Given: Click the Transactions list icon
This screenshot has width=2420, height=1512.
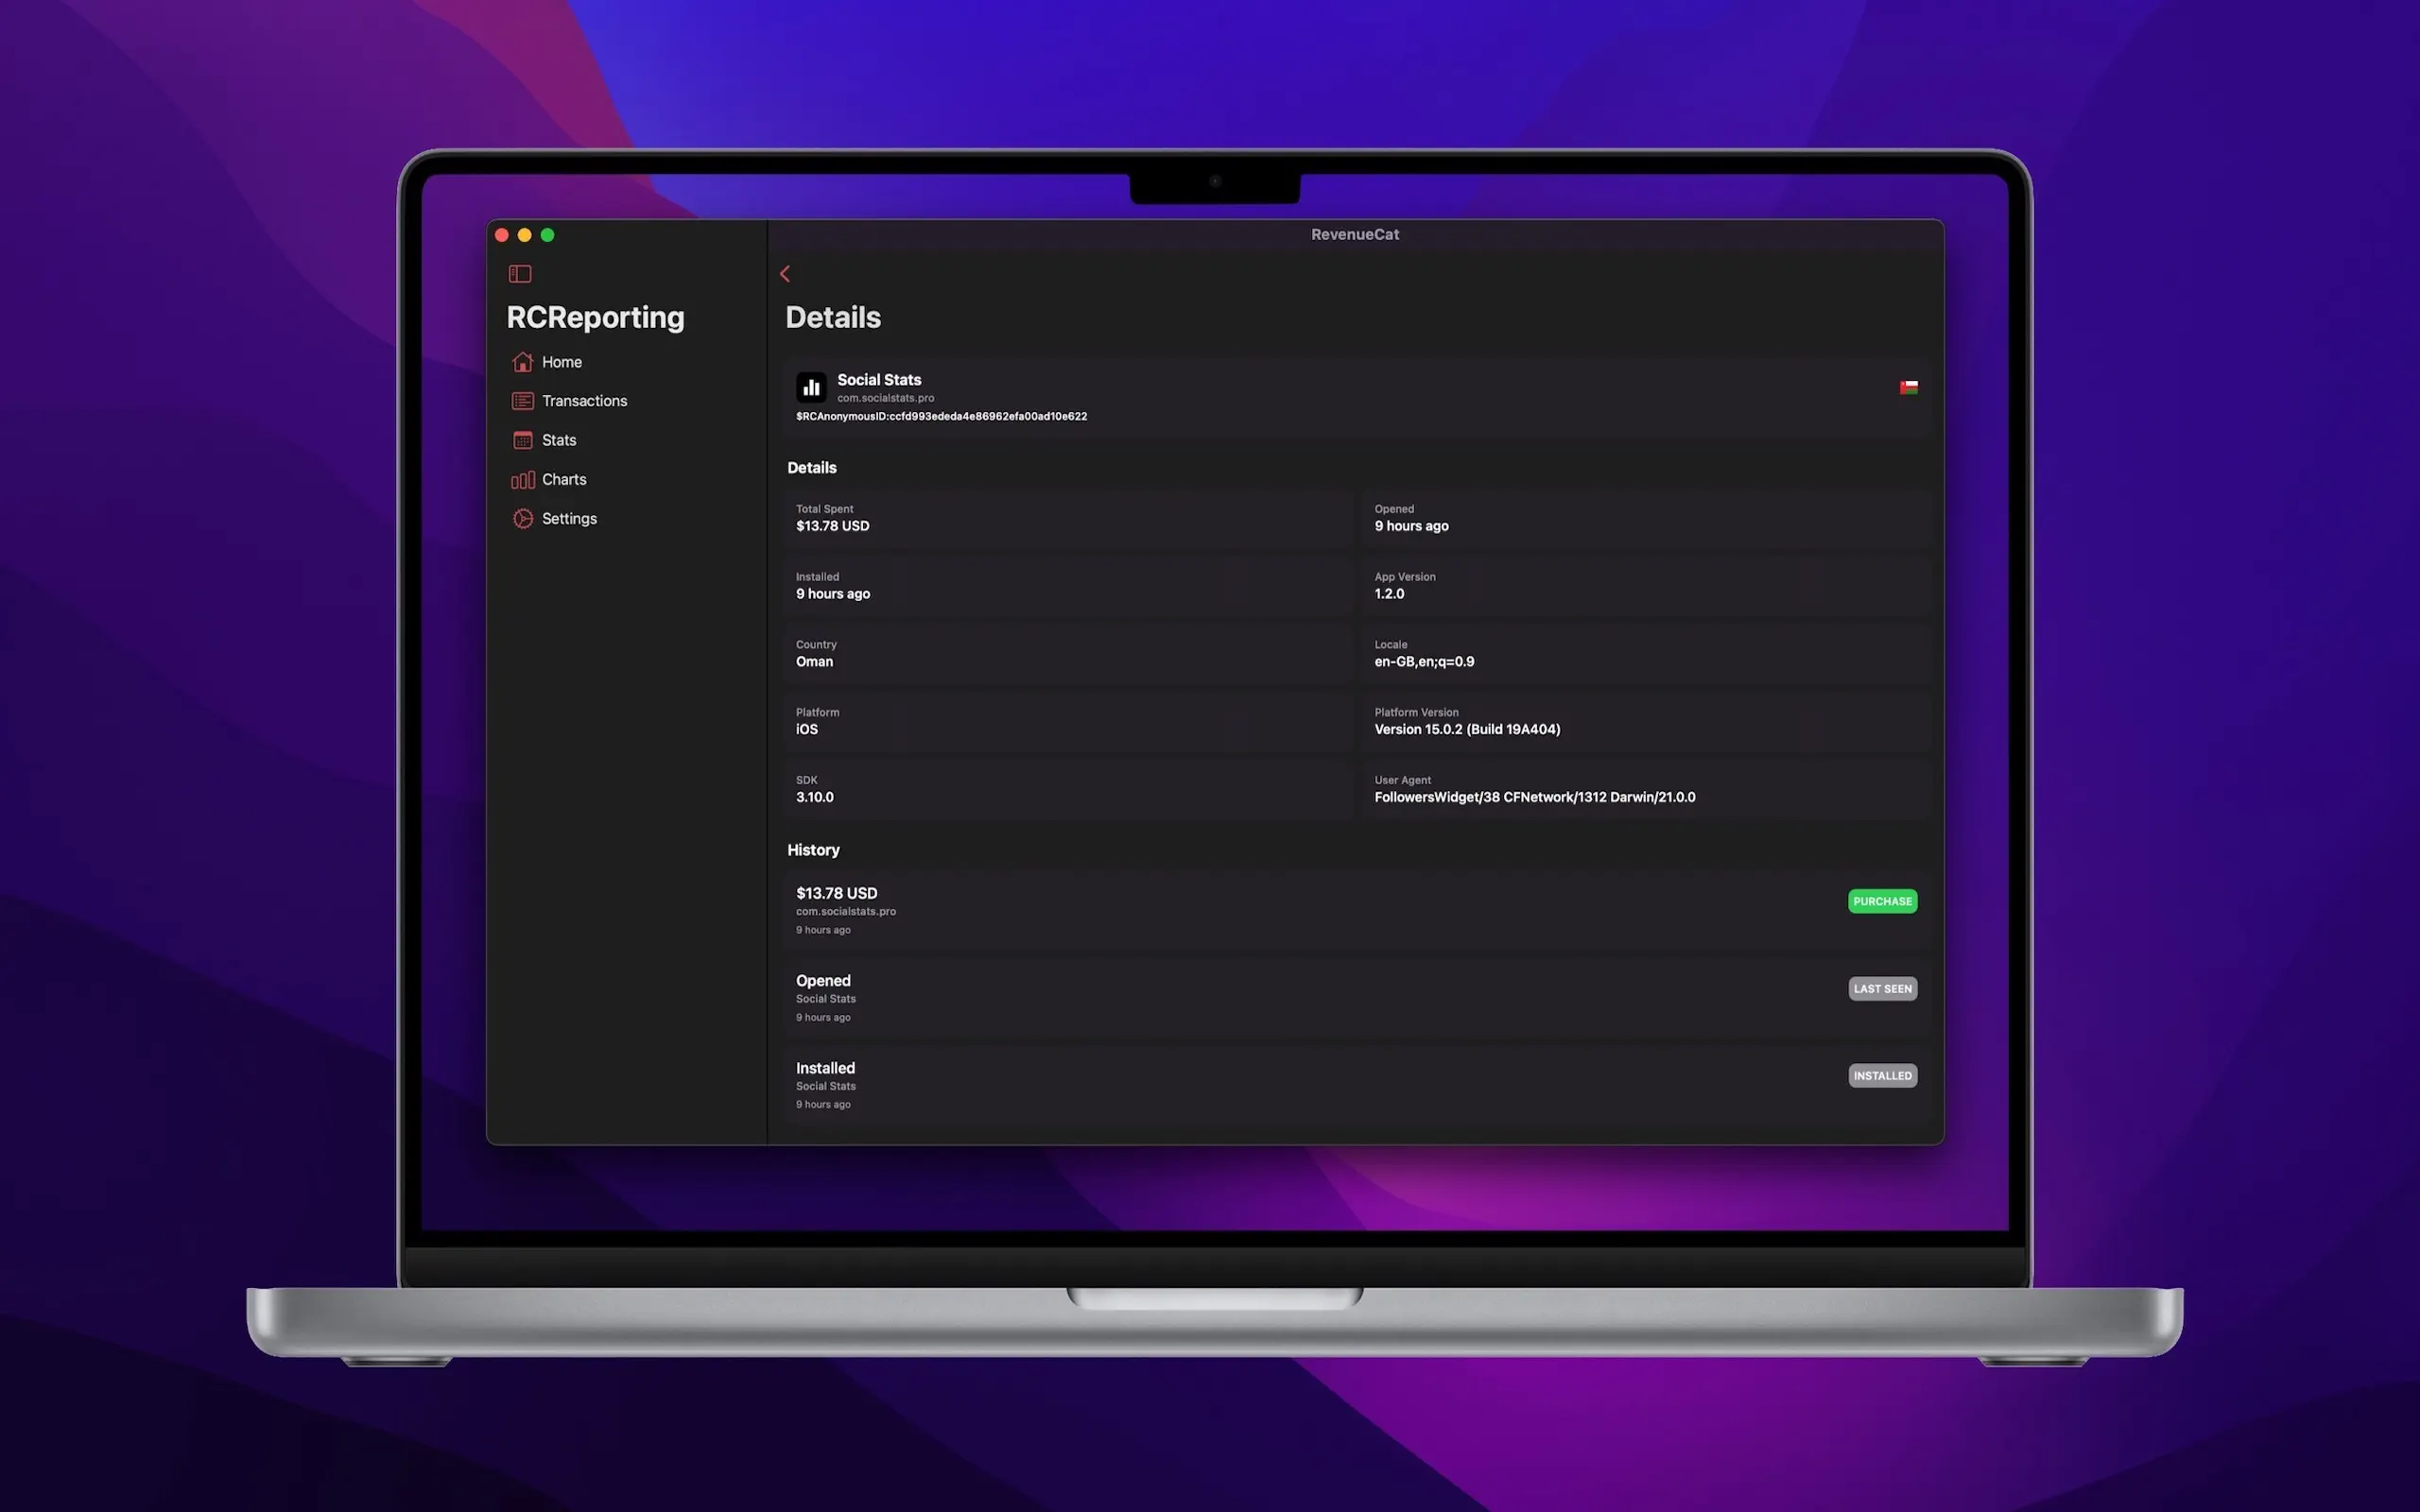Looking at the screenshot, I should (x=522, y=401).
